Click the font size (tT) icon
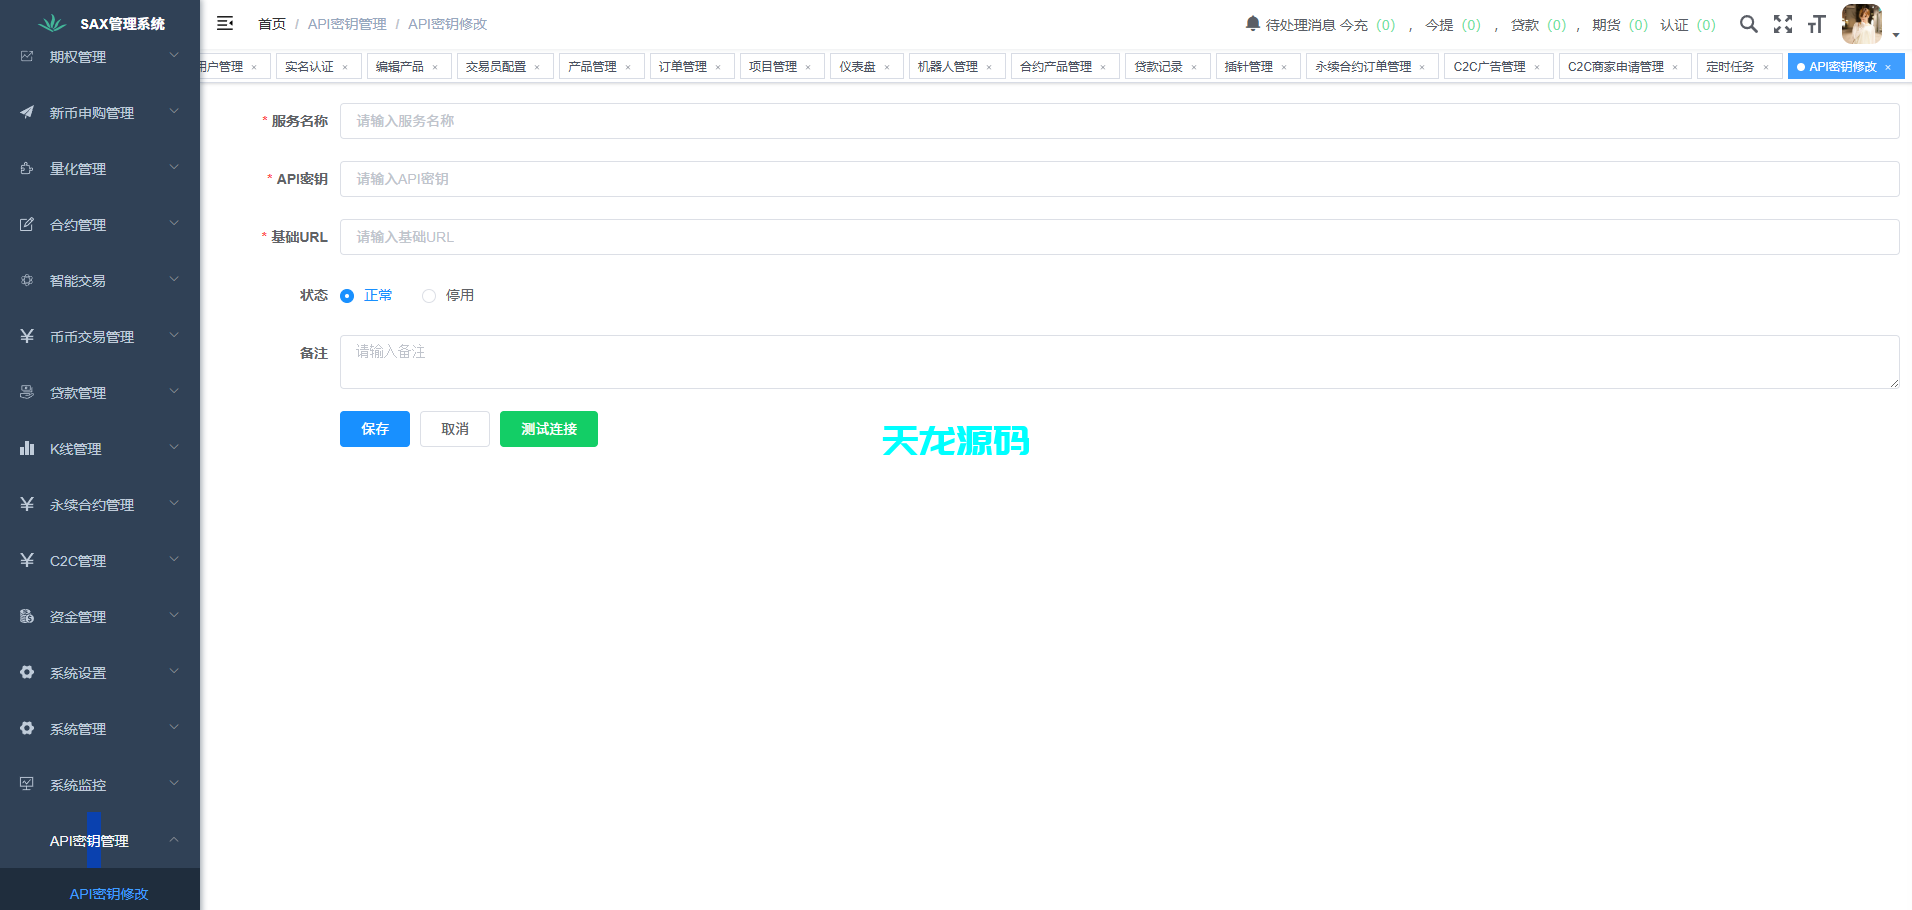 [1818, 24]
